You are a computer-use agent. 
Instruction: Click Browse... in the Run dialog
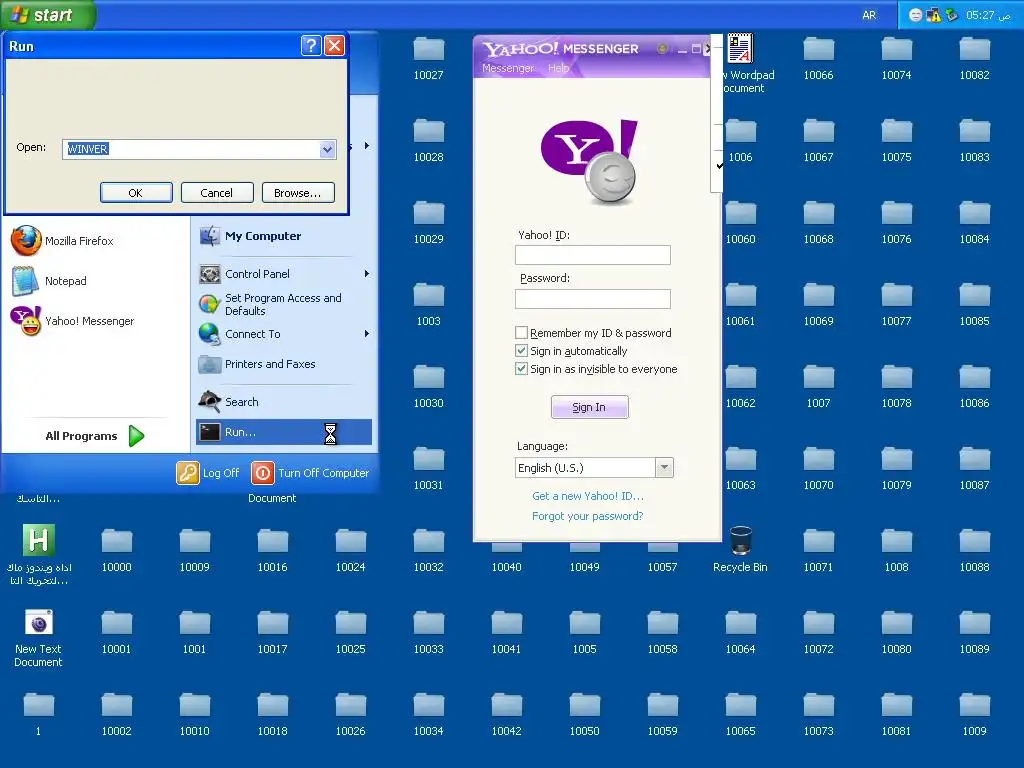point(298,193)
